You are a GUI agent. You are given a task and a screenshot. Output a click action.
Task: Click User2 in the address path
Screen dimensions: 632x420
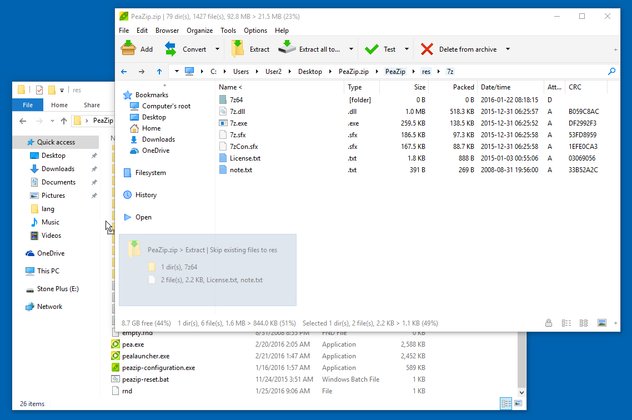(273, 72)
